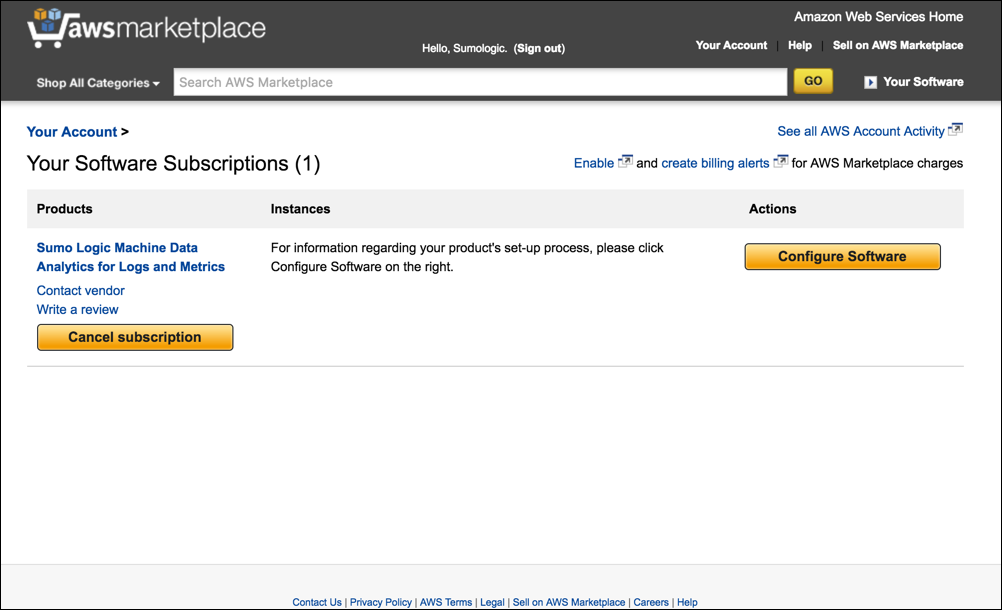Screen dimensions: 1002x610
Task: Click the AWS Marketplace cart logo
Action: click(x=48, y=27)
